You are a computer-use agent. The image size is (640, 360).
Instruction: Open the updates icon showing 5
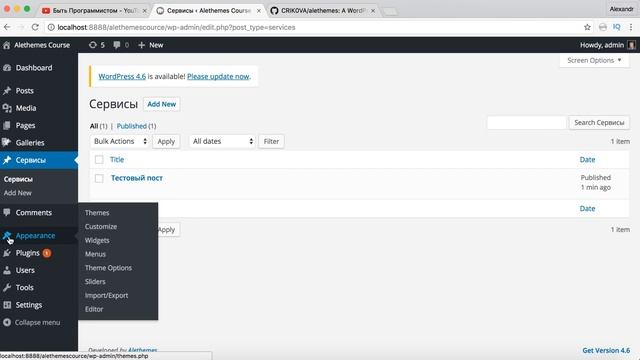[97, 45]
